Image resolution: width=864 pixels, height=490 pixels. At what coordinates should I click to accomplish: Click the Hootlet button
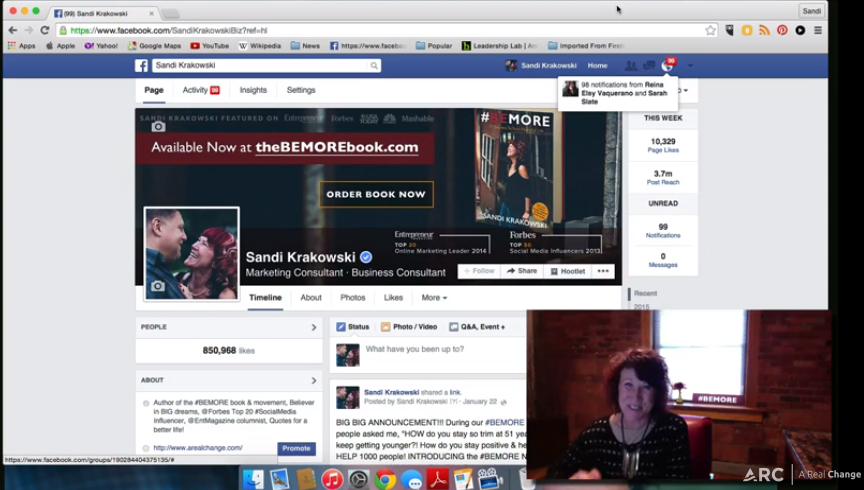(x=568, y=271)
